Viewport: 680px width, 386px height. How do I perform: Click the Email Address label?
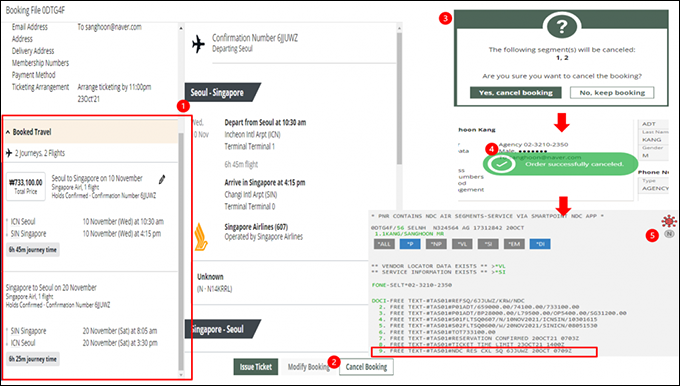[x=30, y=27]
